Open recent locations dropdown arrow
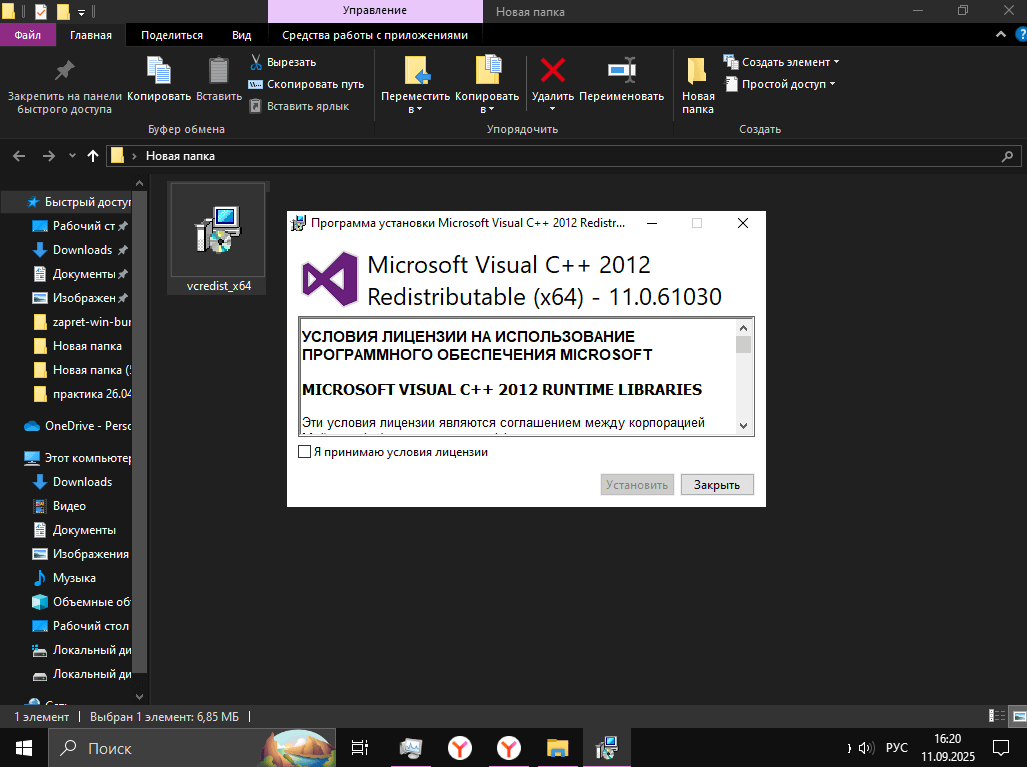This screenshot has width=1027, height=767. click(x=72, y=156)
